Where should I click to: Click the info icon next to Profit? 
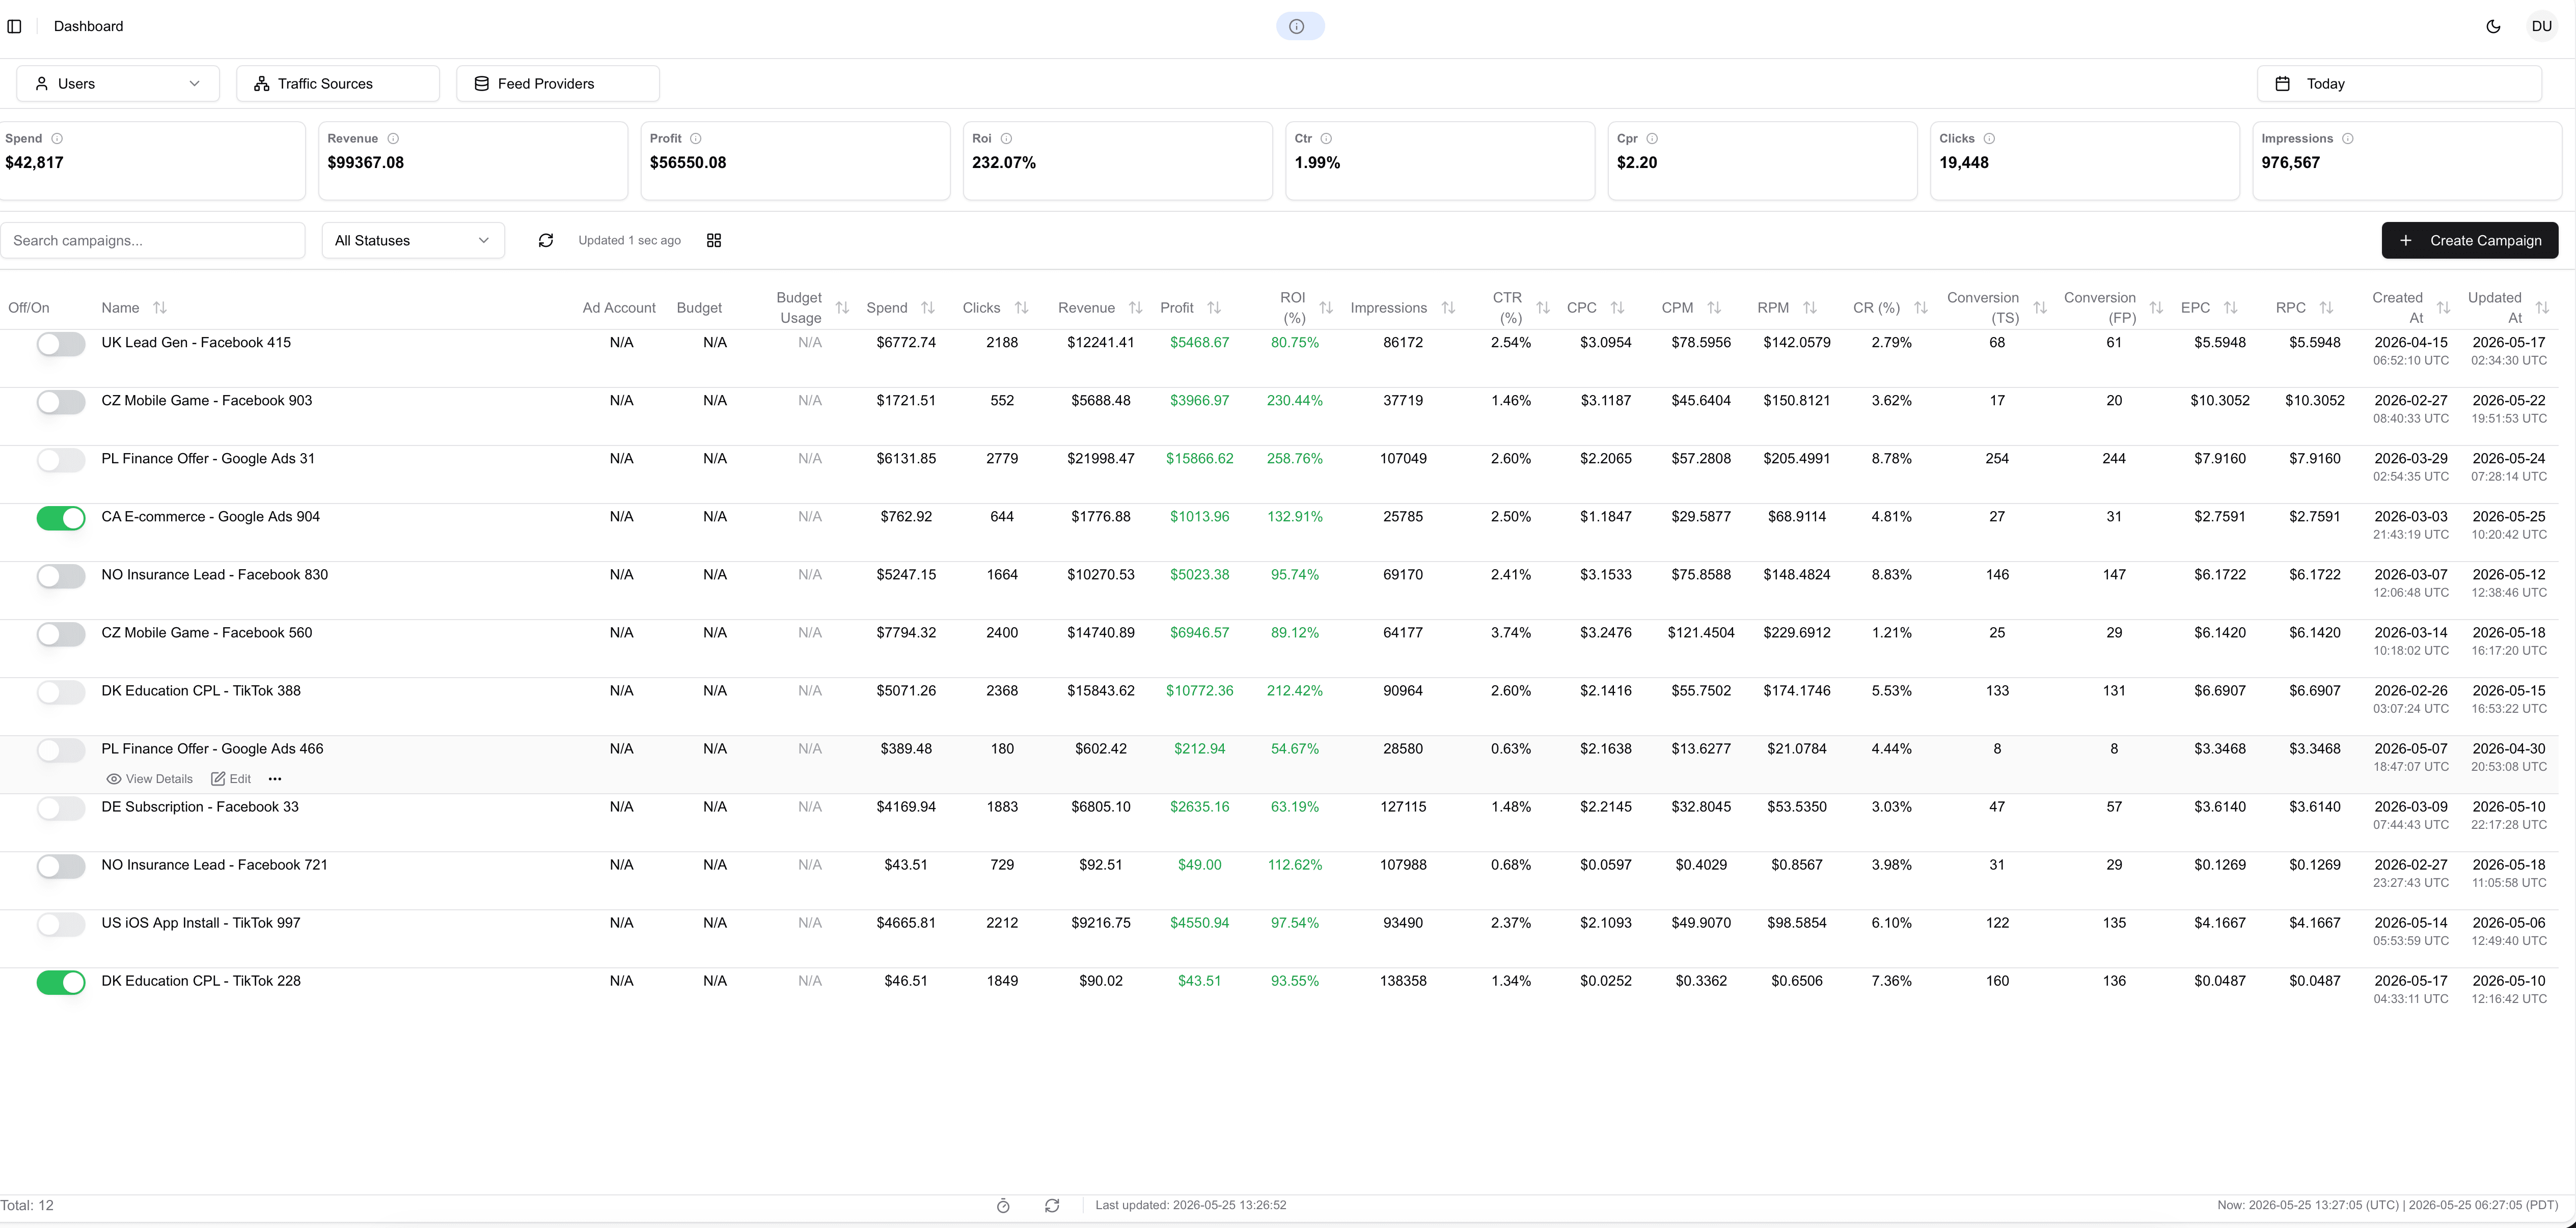tap(696, 139)
